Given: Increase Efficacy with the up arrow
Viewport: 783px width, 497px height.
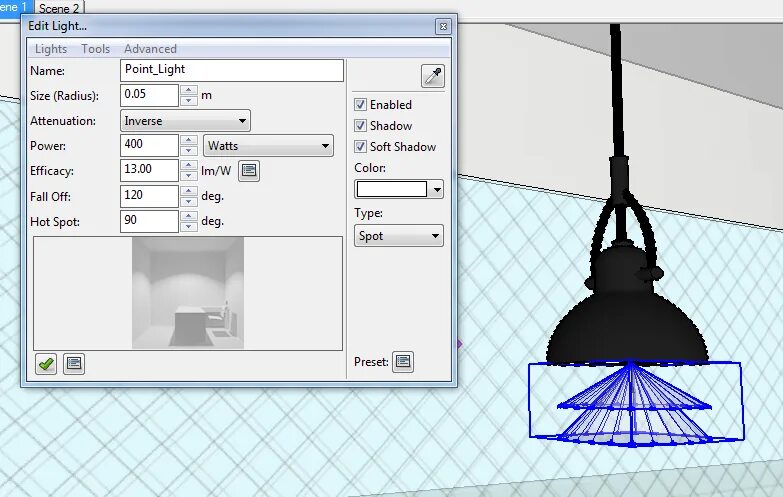Looking at the screenshot, I should point(189,165).
